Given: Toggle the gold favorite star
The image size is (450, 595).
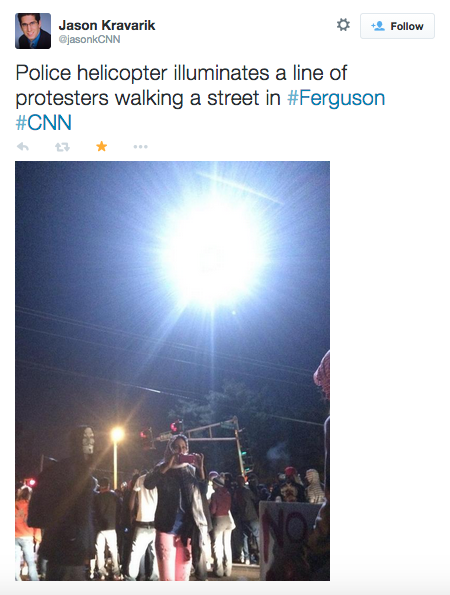Looking at the screenshot, I should 101,146.
